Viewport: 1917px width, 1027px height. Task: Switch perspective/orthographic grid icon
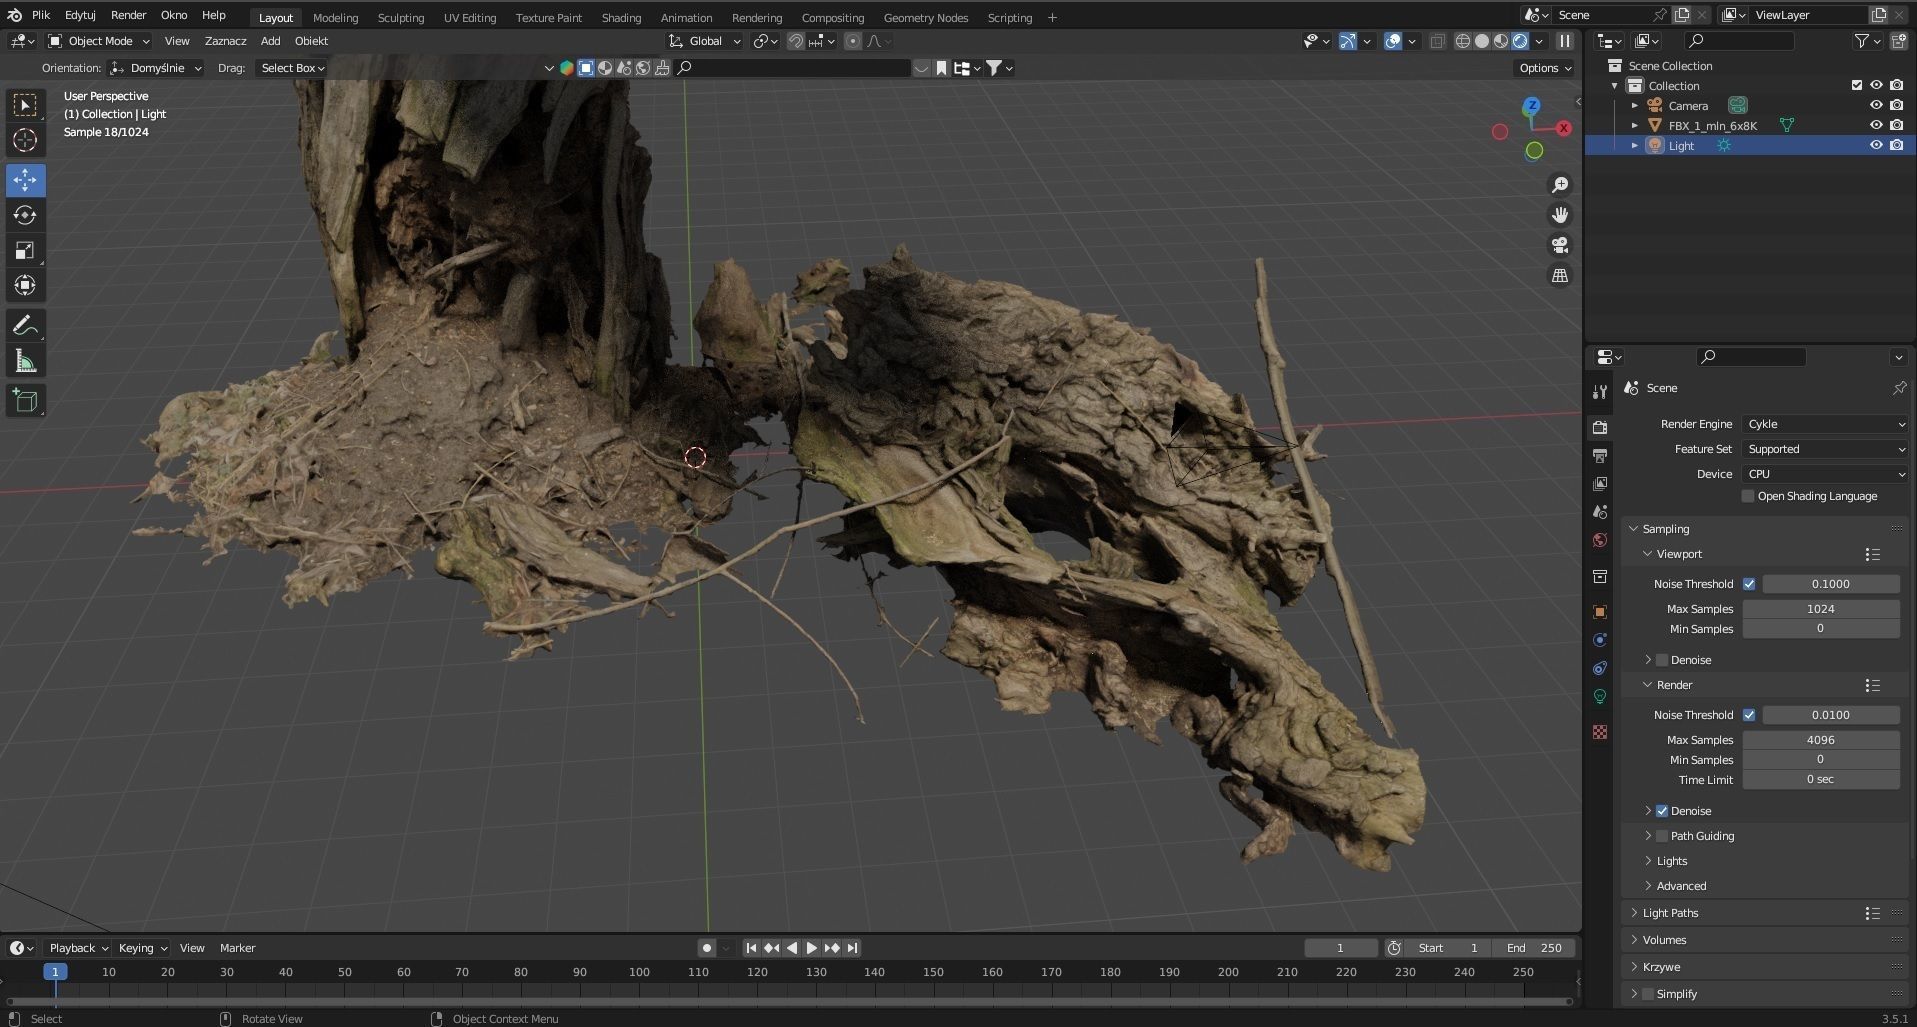pos(1560,275)
